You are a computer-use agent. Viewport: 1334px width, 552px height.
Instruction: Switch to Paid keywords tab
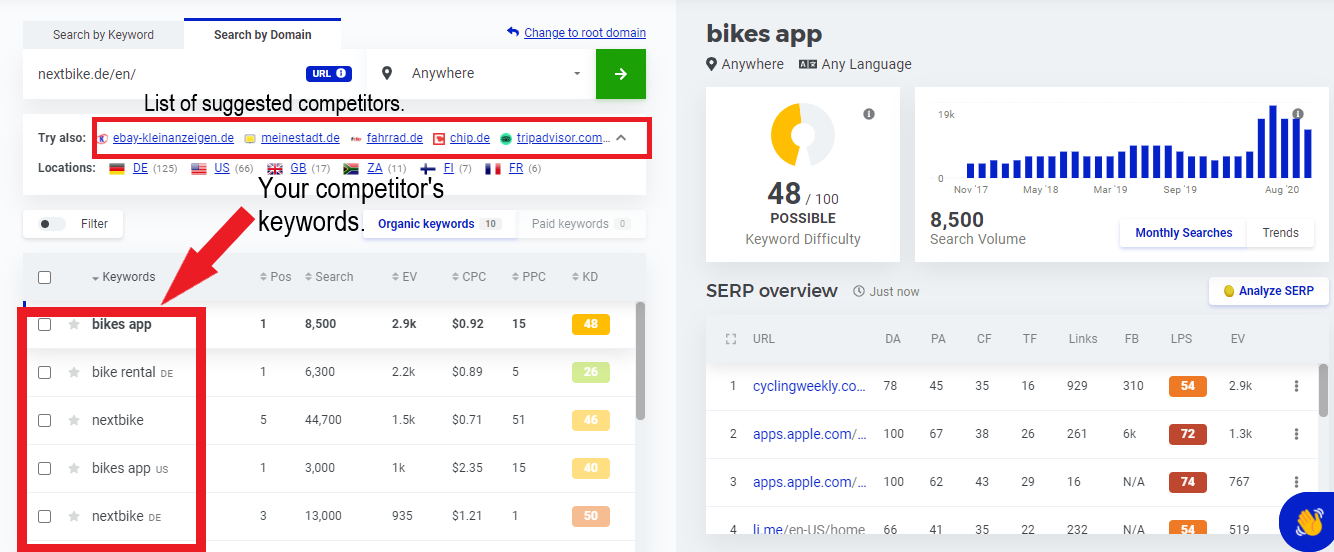tap(581, 224)
